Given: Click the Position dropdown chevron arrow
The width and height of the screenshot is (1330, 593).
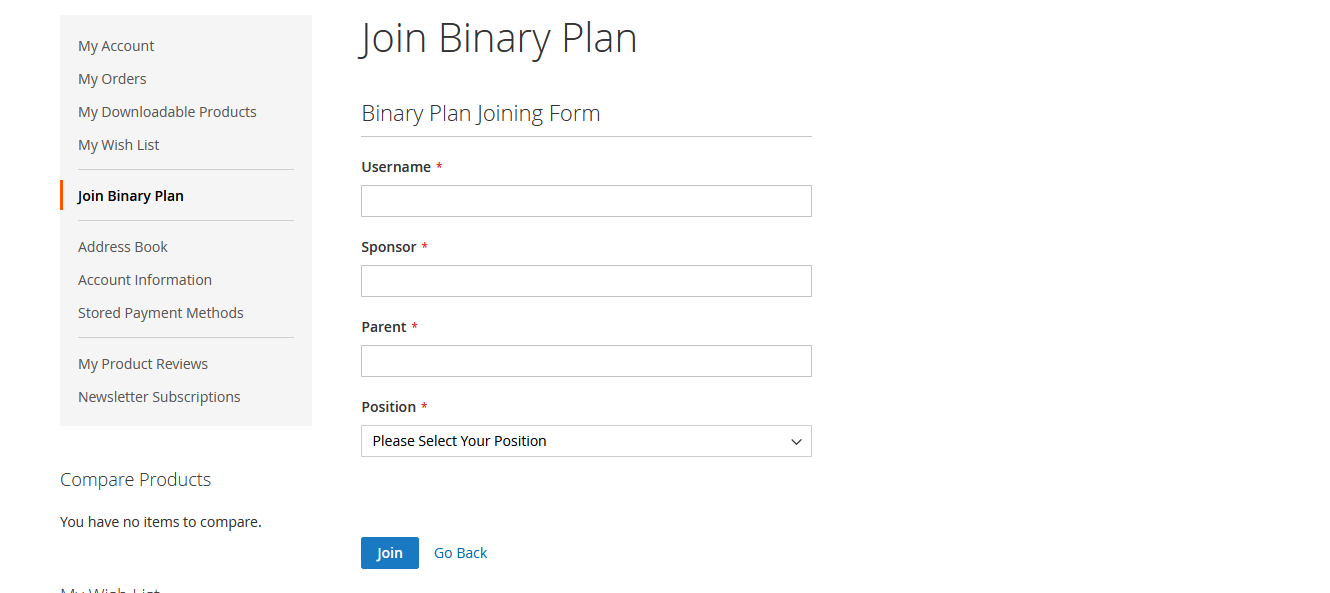Looking at the screenshot, I should pyautogui.click(x=796, y=441).
